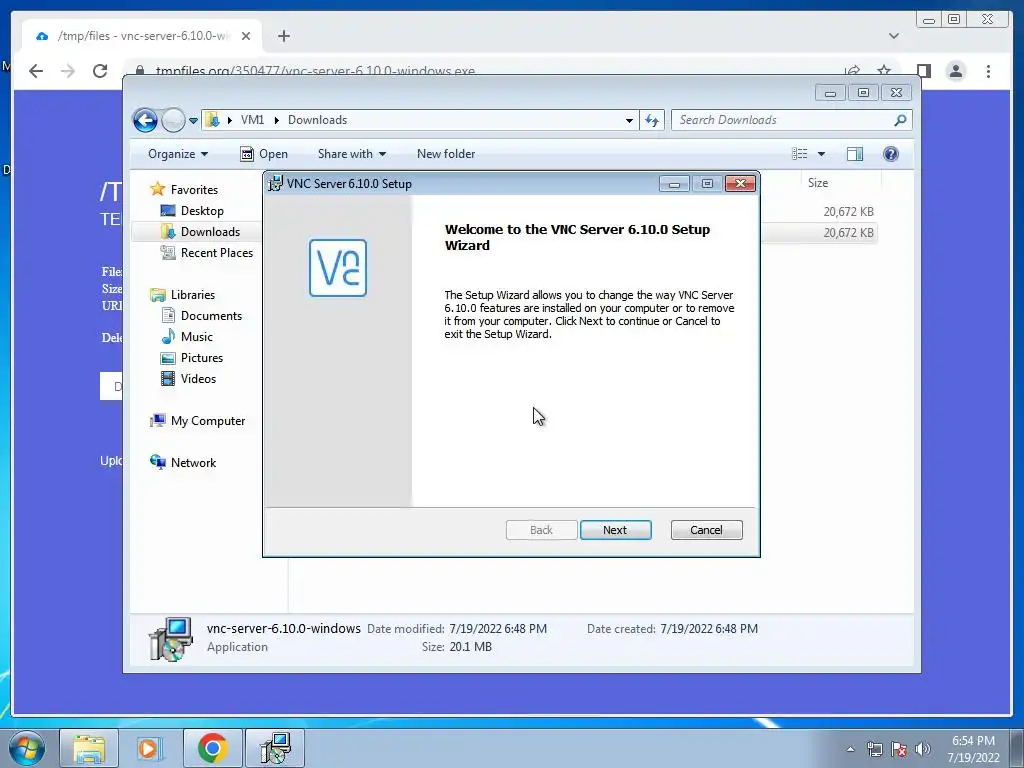The height and width of the screenshot is (768, 1024).
Task: Click the network tray icon
Action: click(874, 750)
